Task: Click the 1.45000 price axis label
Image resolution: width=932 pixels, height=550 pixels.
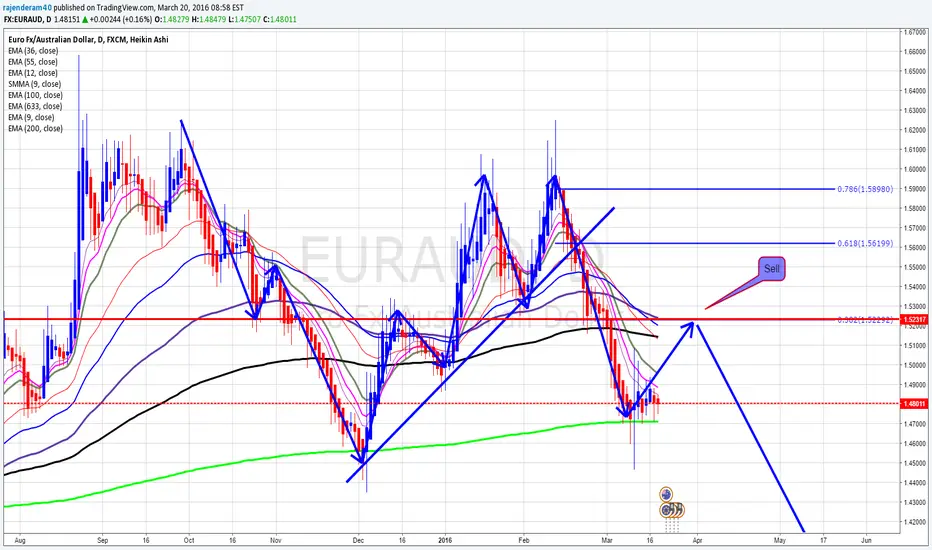Action: pyautogui.click(x=916, y=463)
